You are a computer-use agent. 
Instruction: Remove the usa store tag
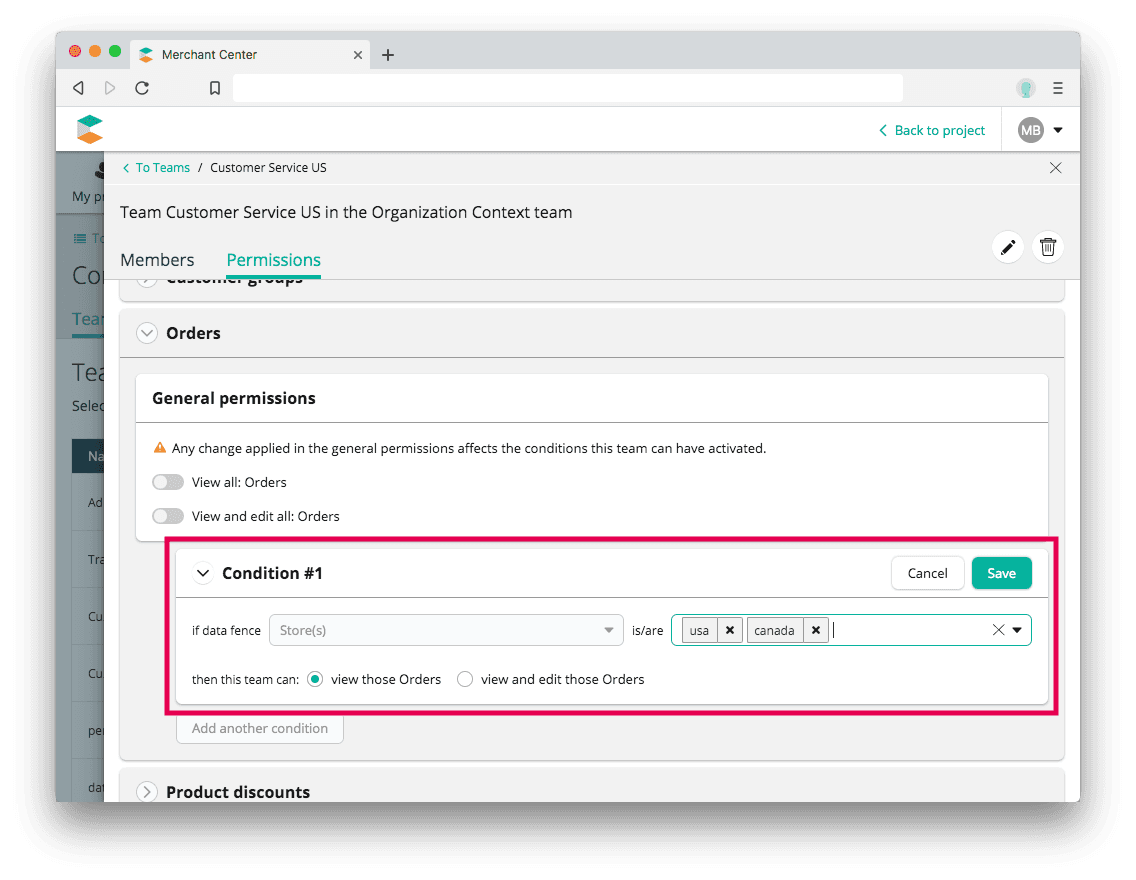[x=730, y=630]
